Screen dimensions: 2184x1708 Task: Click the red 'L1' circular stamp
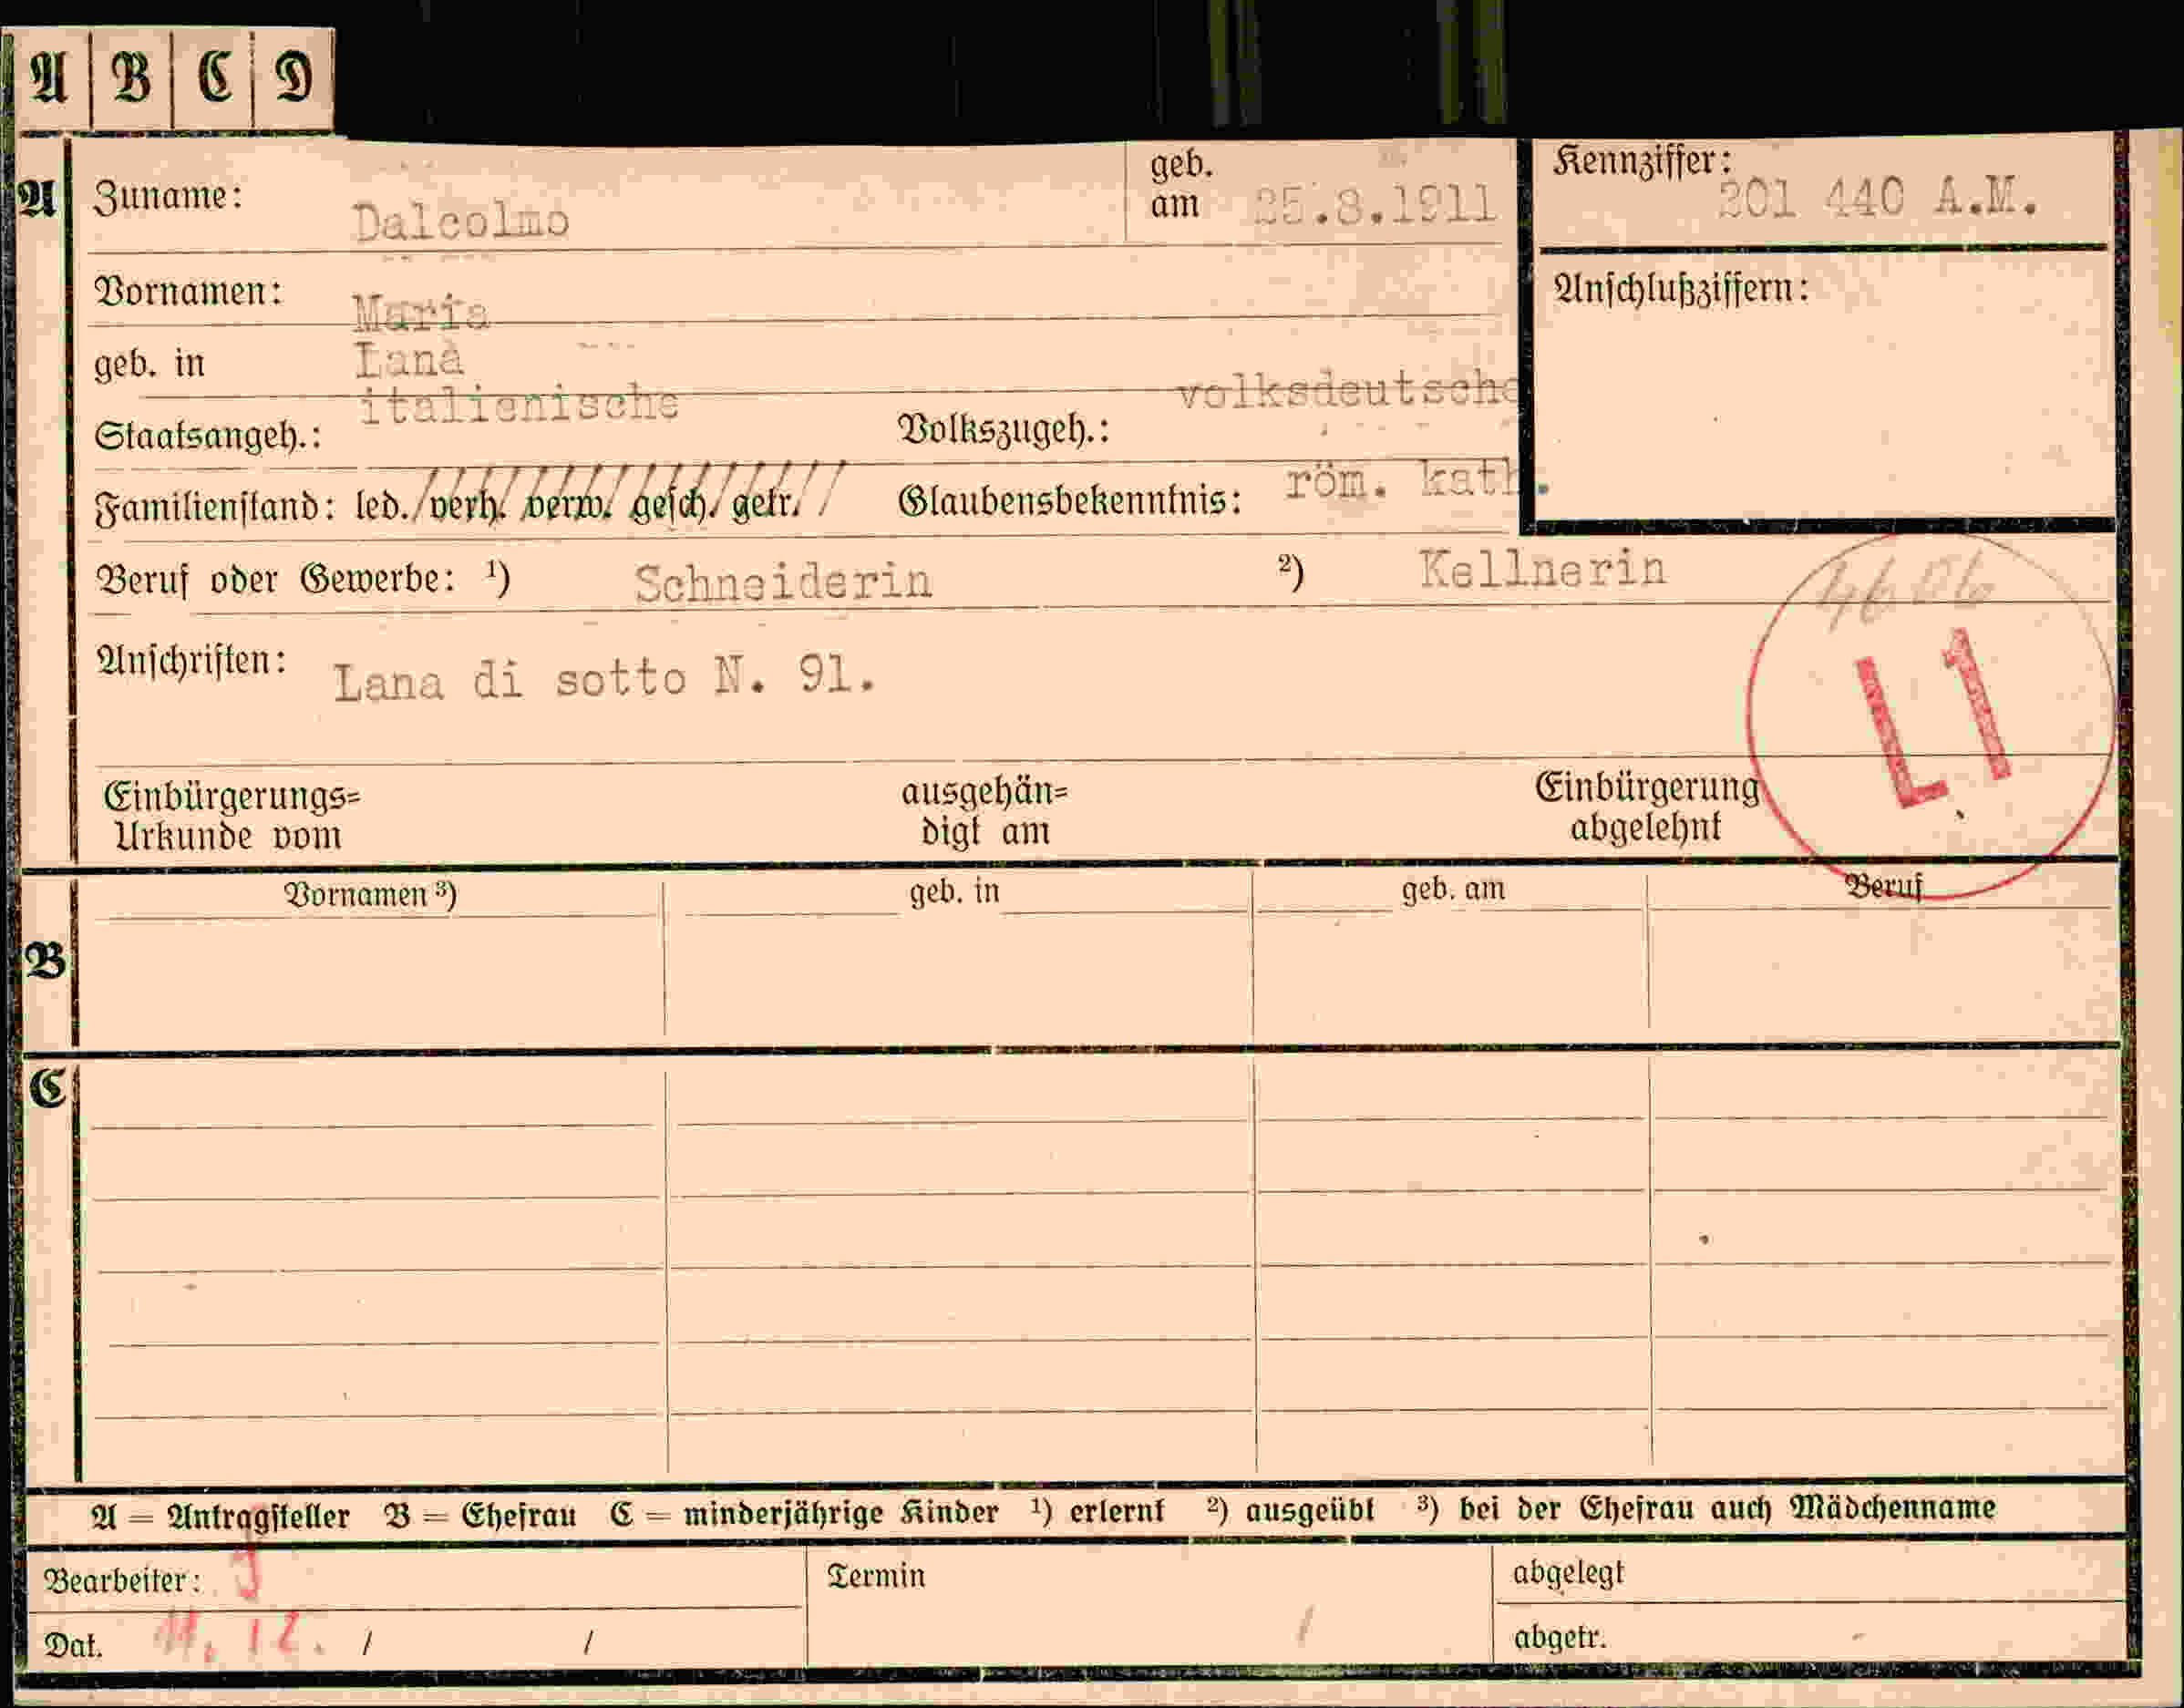(x=1930, y=716)
